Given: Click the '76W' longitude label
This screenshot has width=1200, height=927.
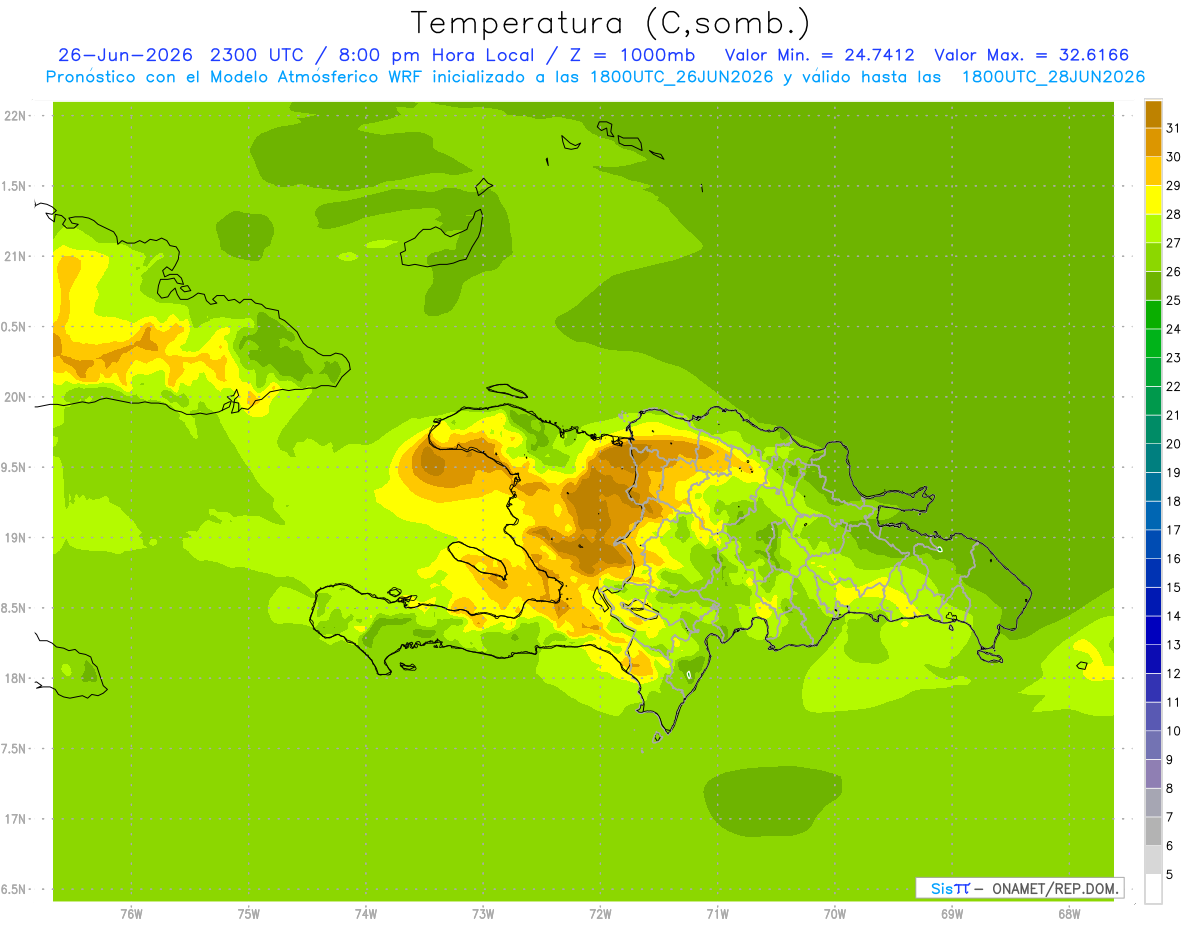Looking at the screenshot, I should 131,913.
